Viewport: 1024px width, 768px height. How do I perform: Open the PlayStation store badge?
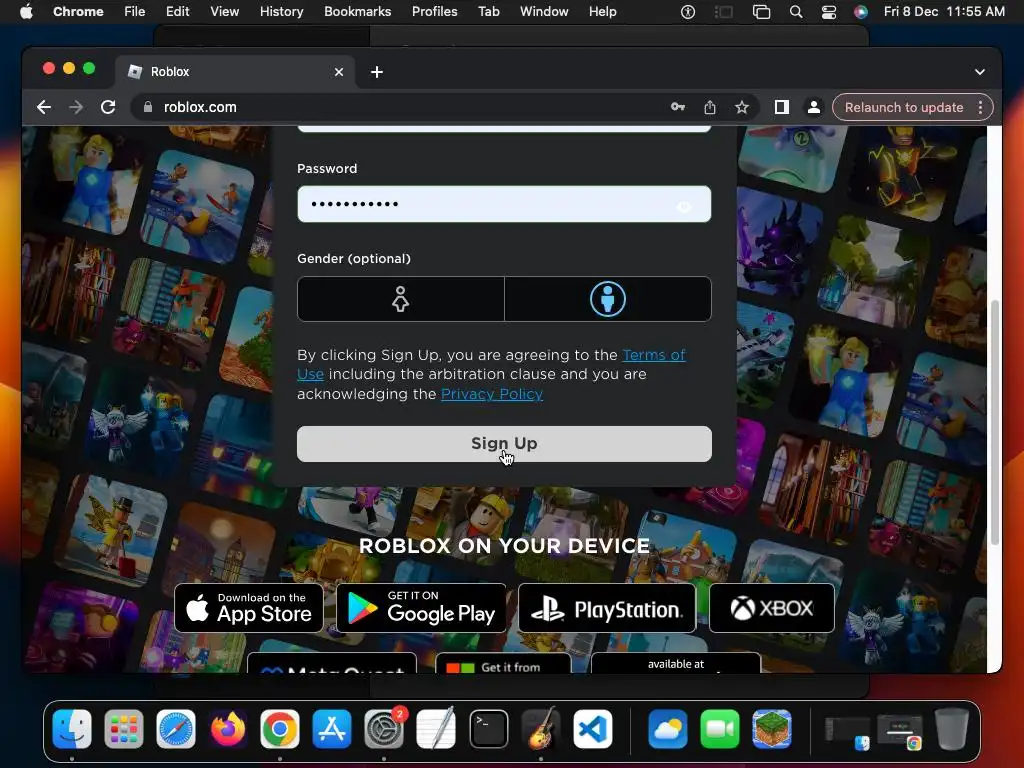[x=607, y=608]
